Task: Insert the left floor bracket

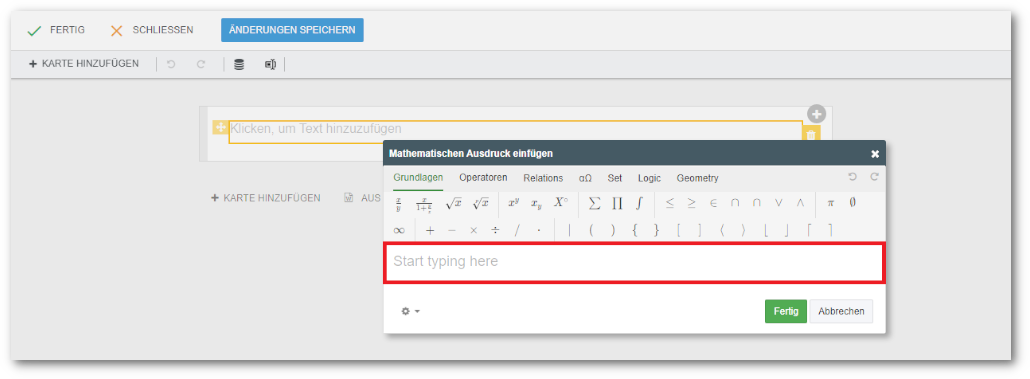Action: tap(765, 231)
